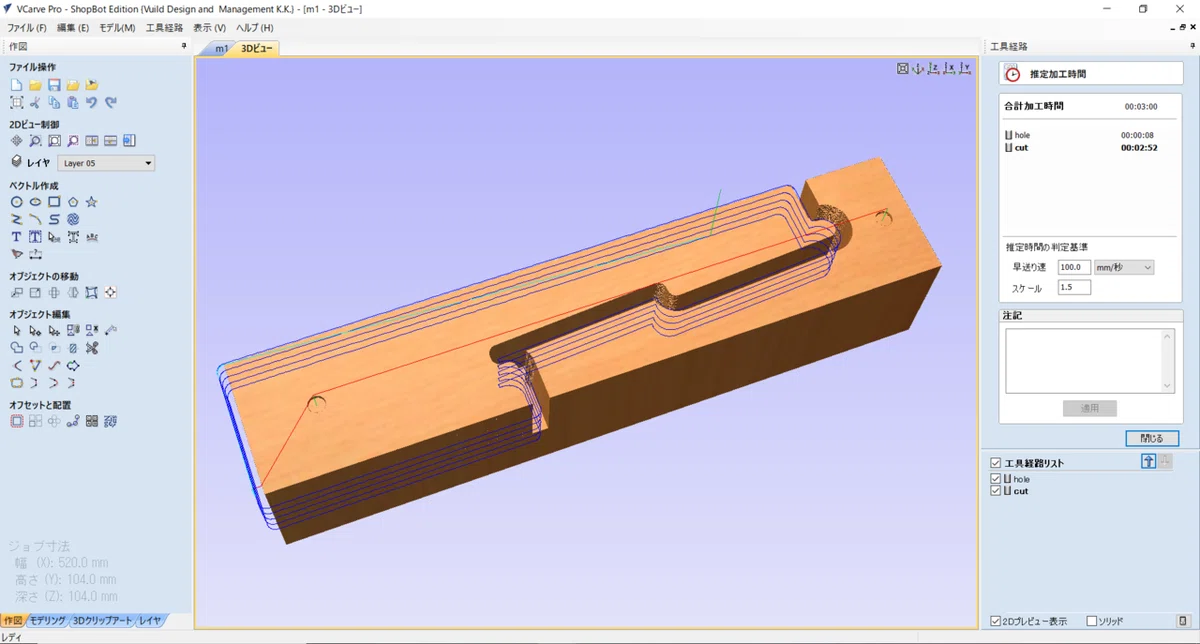Select the Draw Ellipse tool
The width and height of the screenshot is (1200, 644).
coord(35,202)
